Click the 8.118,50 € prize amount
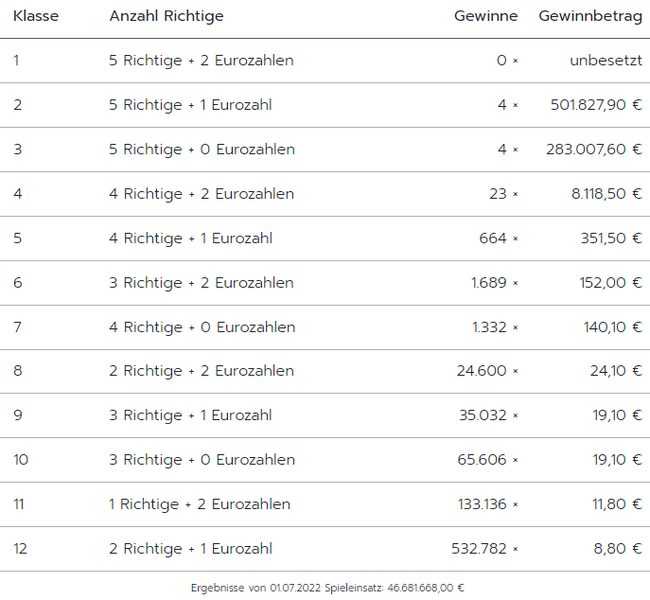 606,194
